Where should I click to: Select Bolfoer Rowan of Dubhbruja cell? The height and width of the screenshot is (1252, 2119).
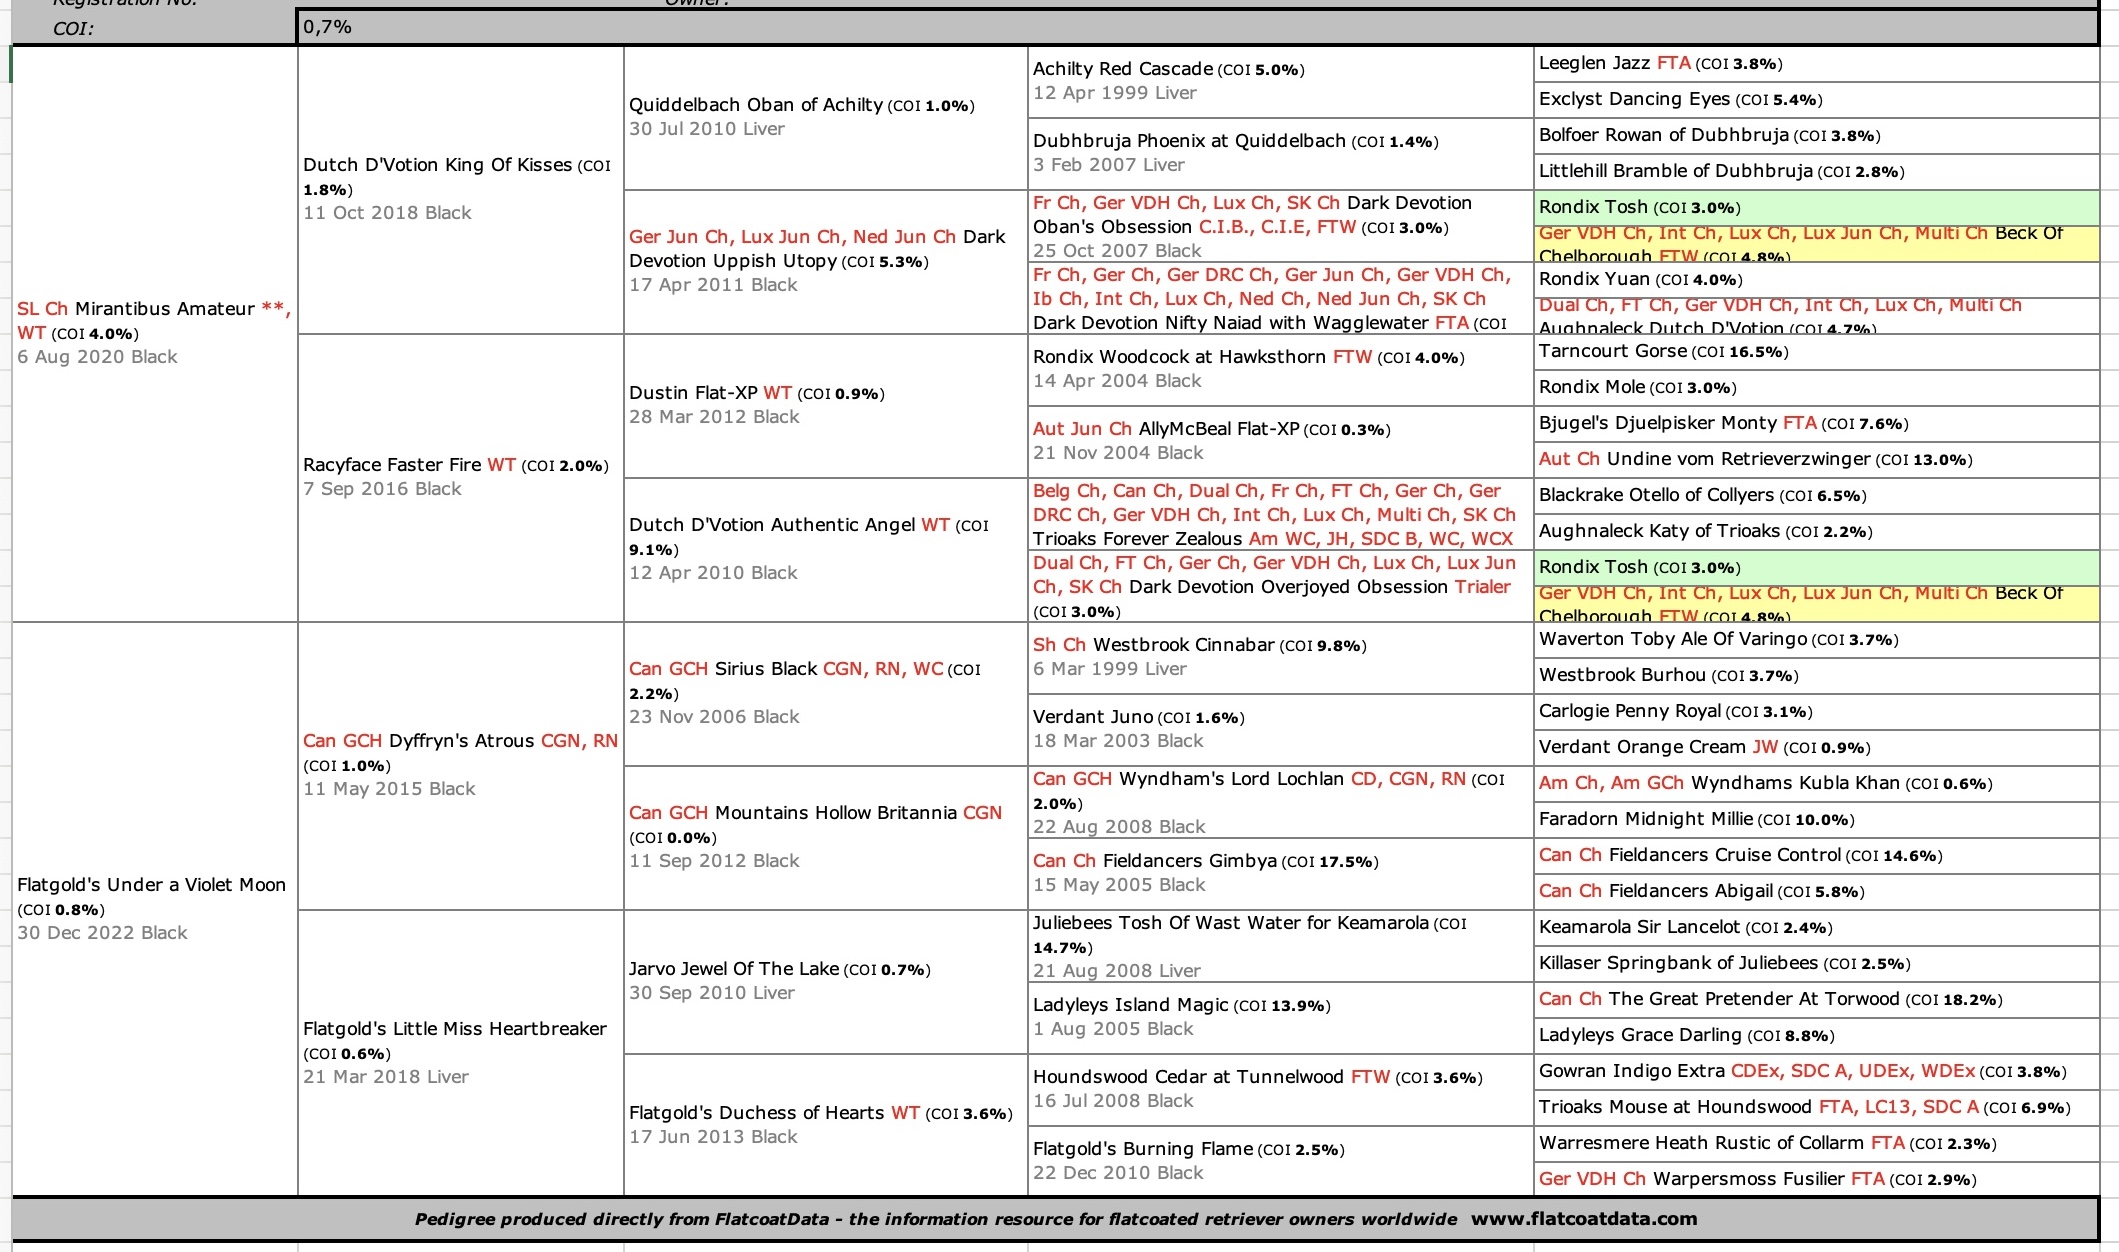pos(1816,136)
